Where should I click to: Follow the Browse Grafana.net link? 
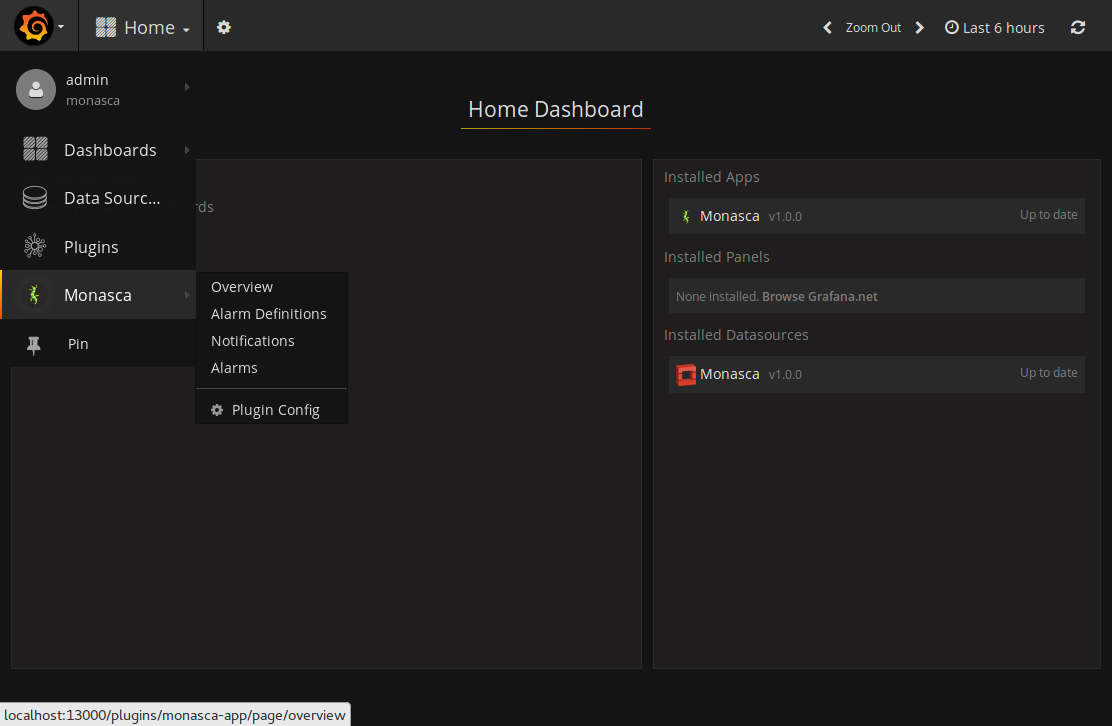(x=819, y=296)
